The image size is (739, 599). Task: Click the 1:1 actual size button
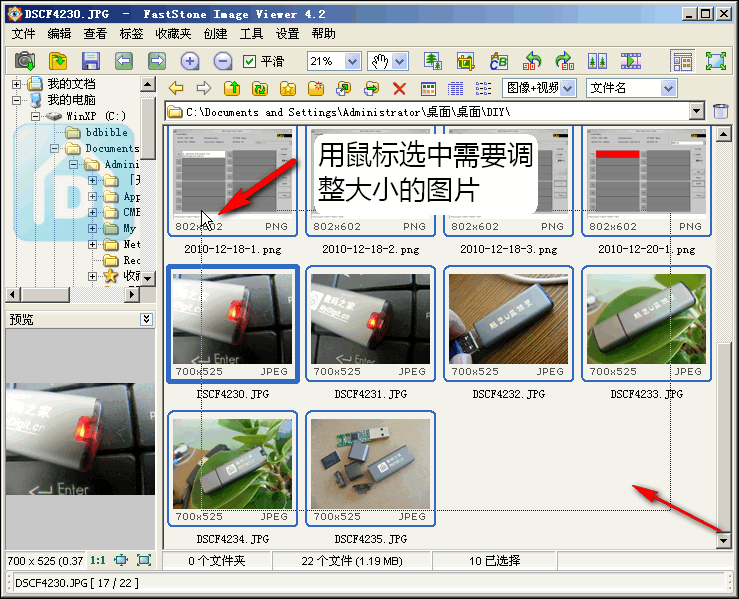coord(98,560)
